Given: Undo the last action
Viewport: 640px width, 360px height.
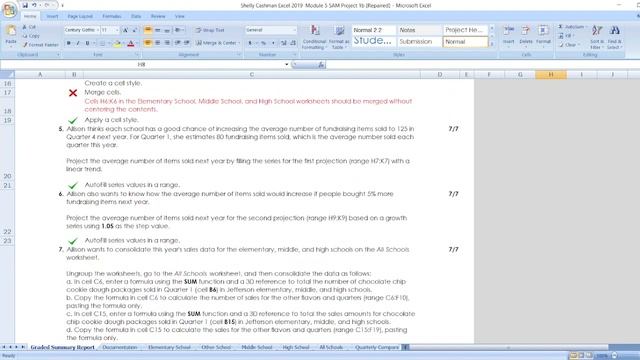Looking at the screenshot, I should tap(34, 5).
